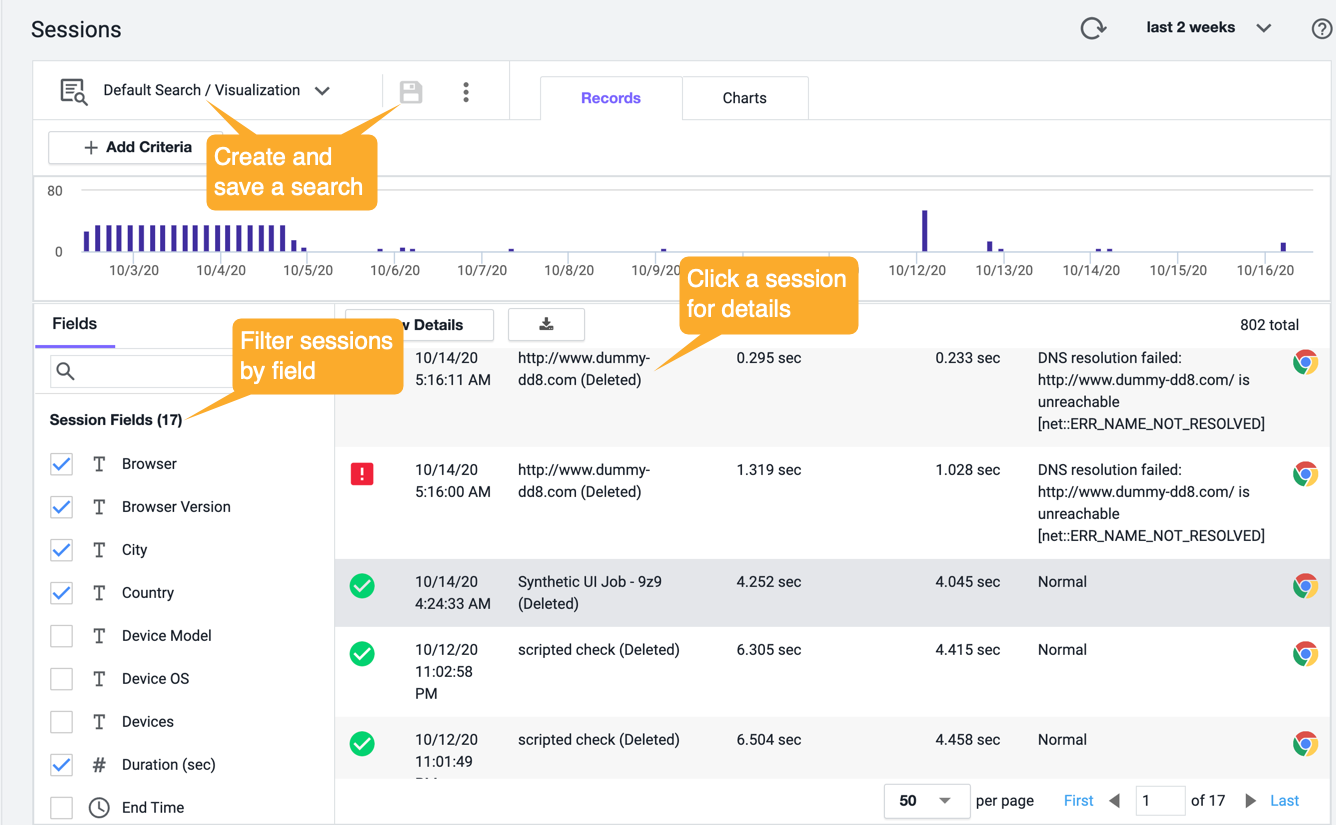Enable the Device OS checkbox

62,679
